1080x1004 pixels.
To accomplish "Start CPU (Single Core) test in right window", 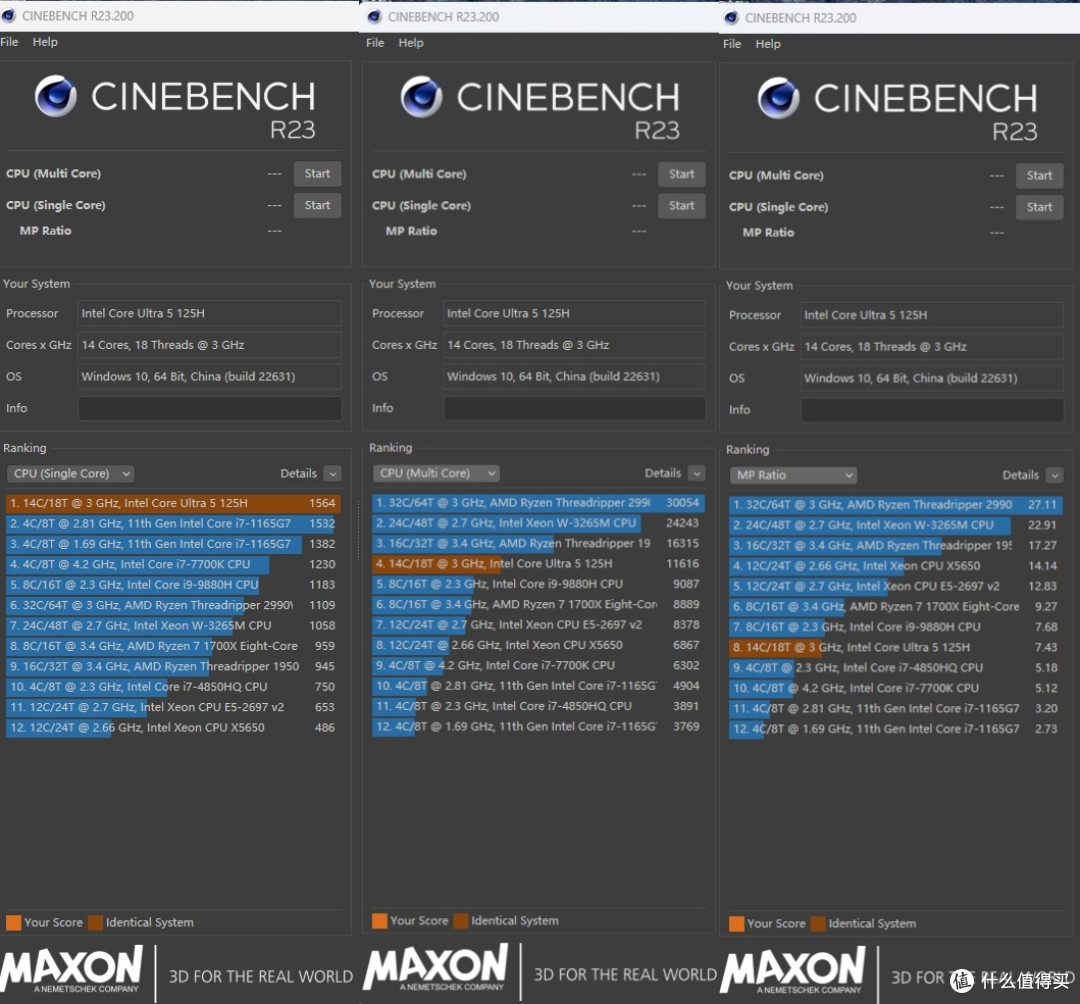I will 1039,207.
